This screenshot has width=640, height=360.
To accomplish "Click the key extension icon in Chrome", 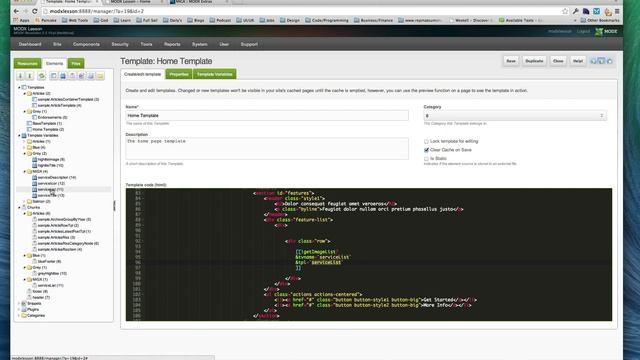I will [x=575, y=11].
